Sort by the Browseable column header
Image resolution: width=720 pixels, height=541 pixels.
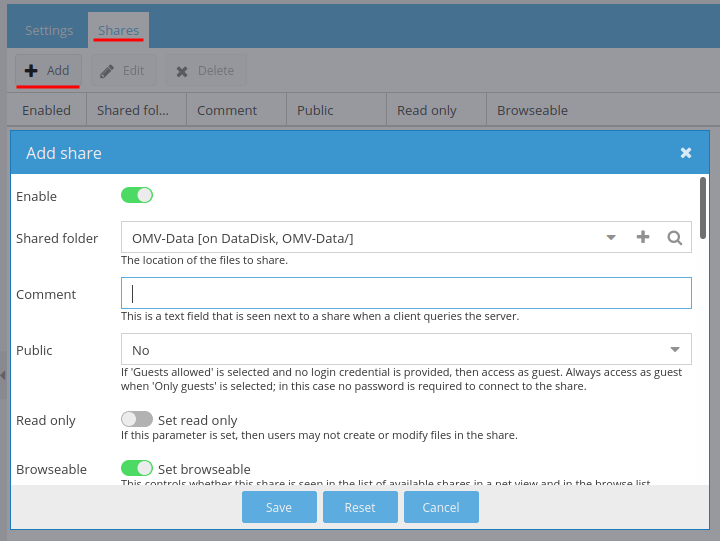(533, 110)
